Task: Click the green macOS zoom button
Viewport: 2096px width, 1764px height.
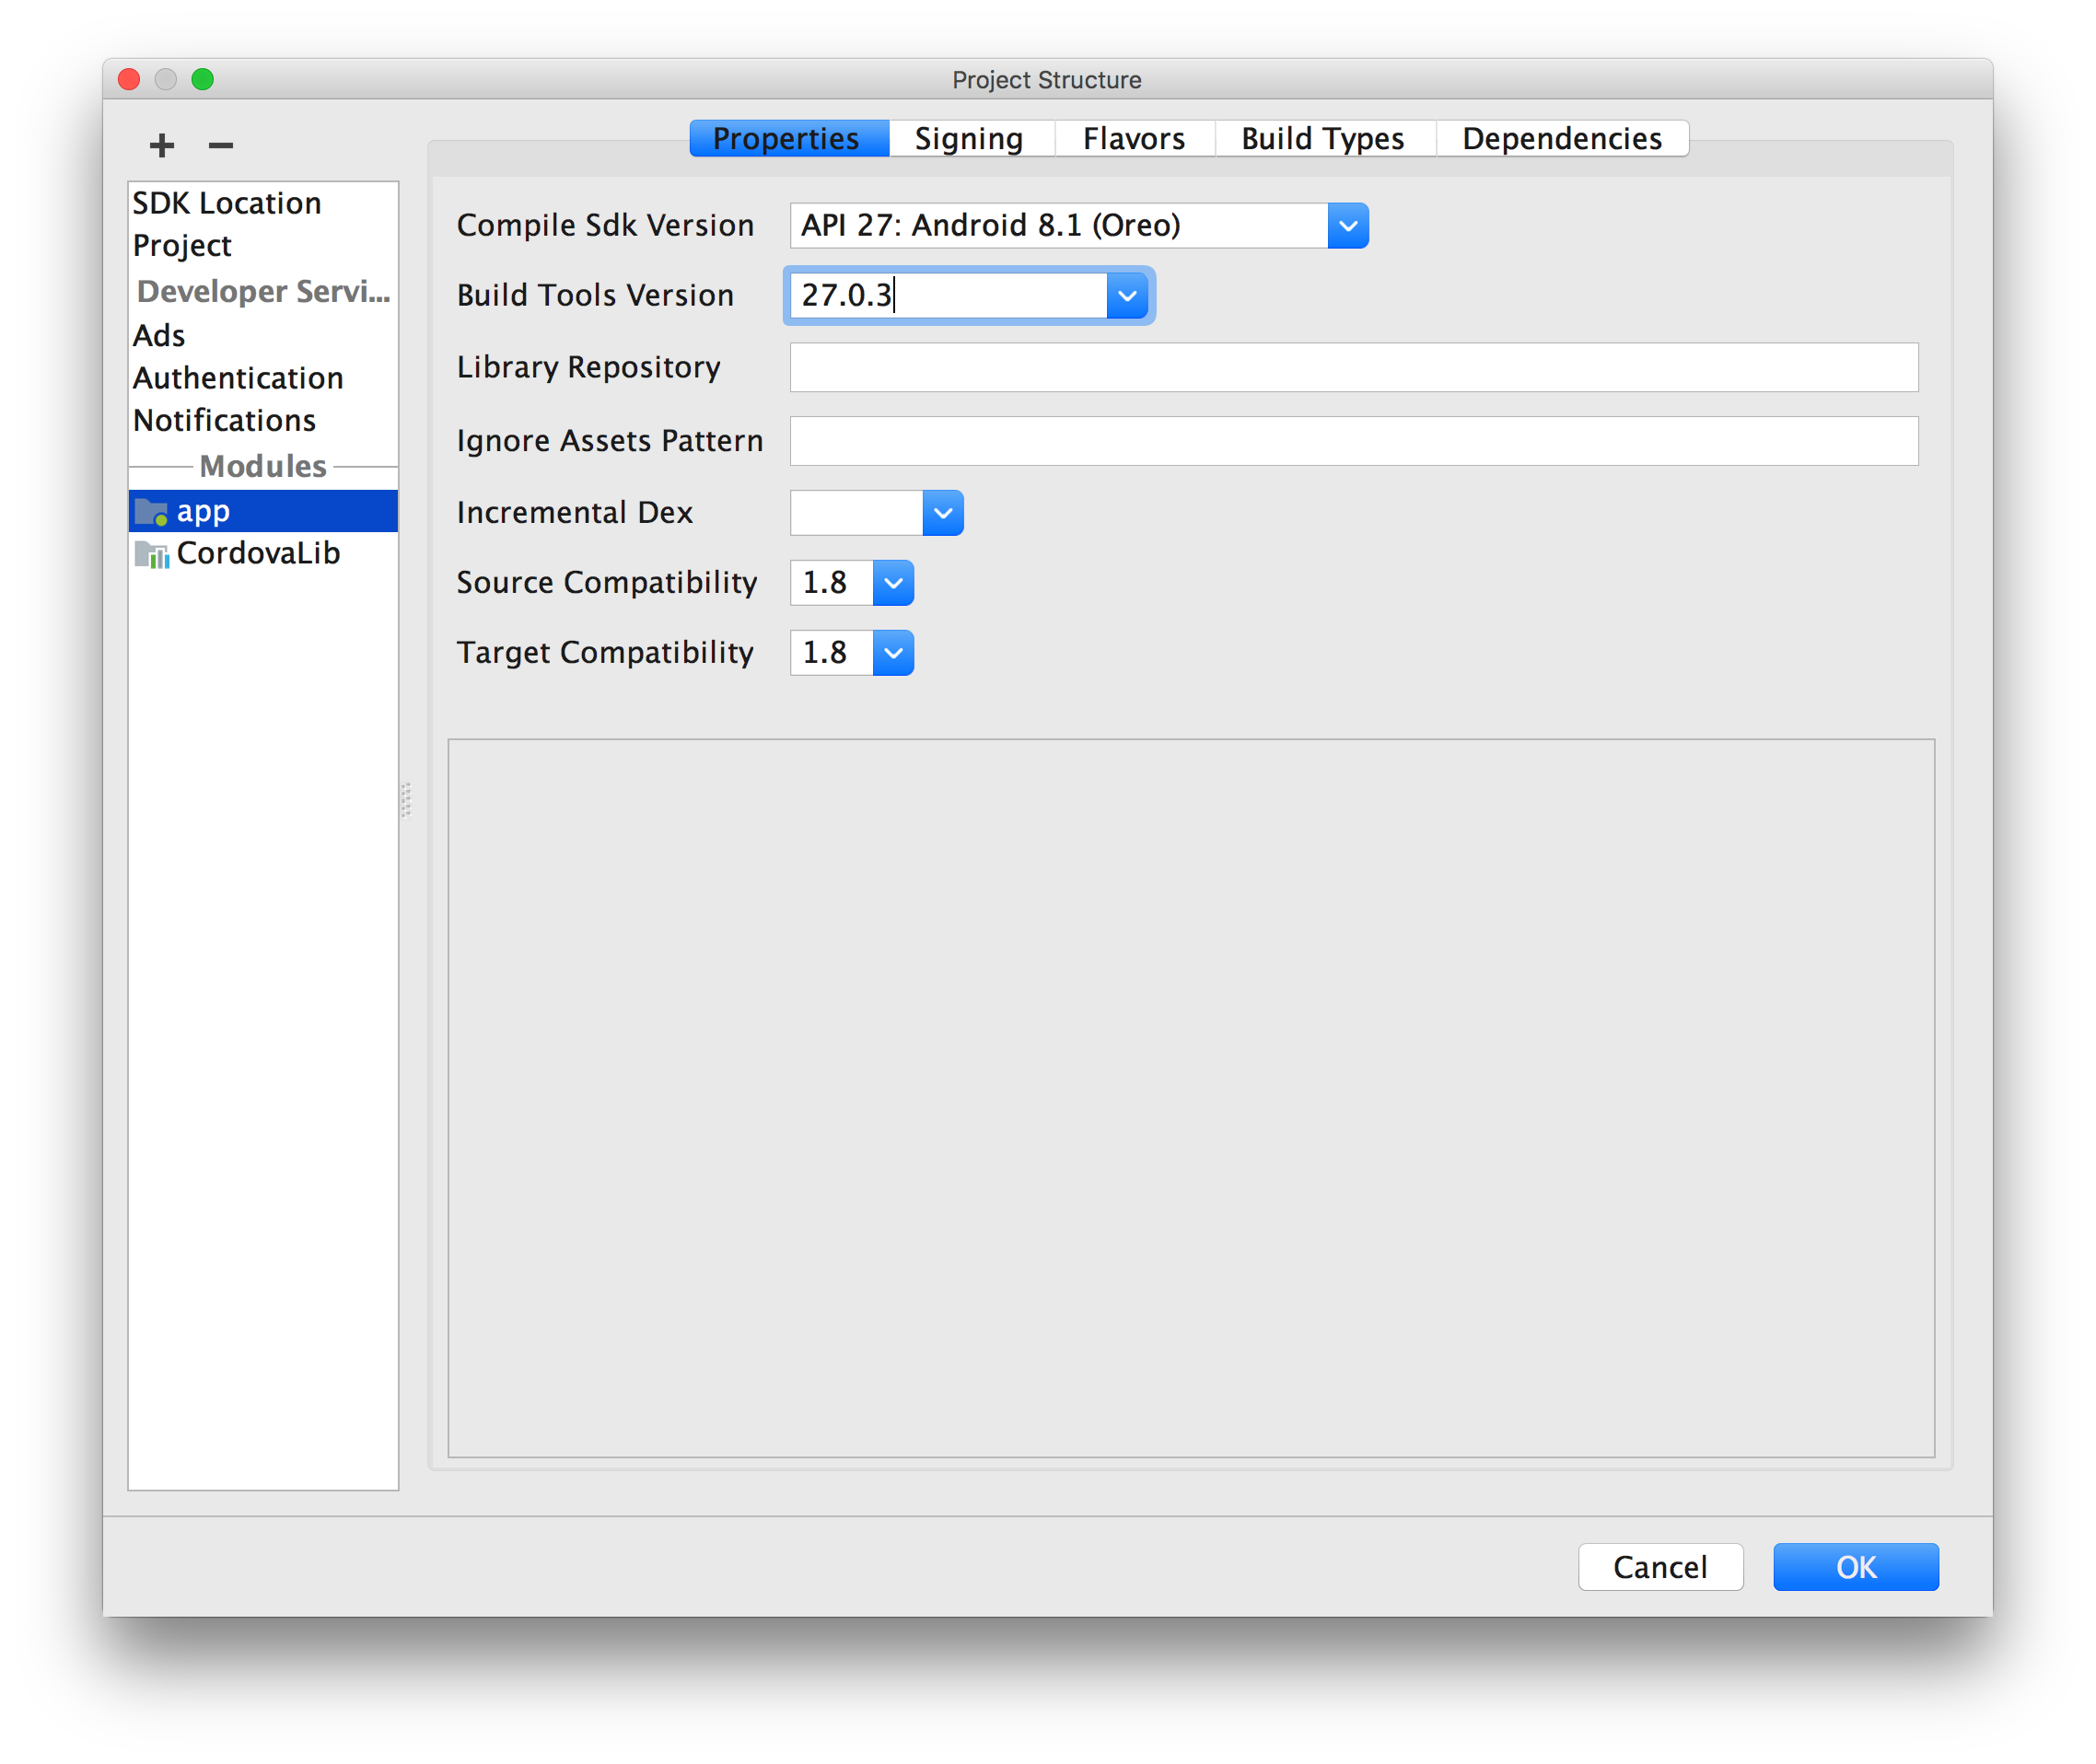Action: point(203,79)
